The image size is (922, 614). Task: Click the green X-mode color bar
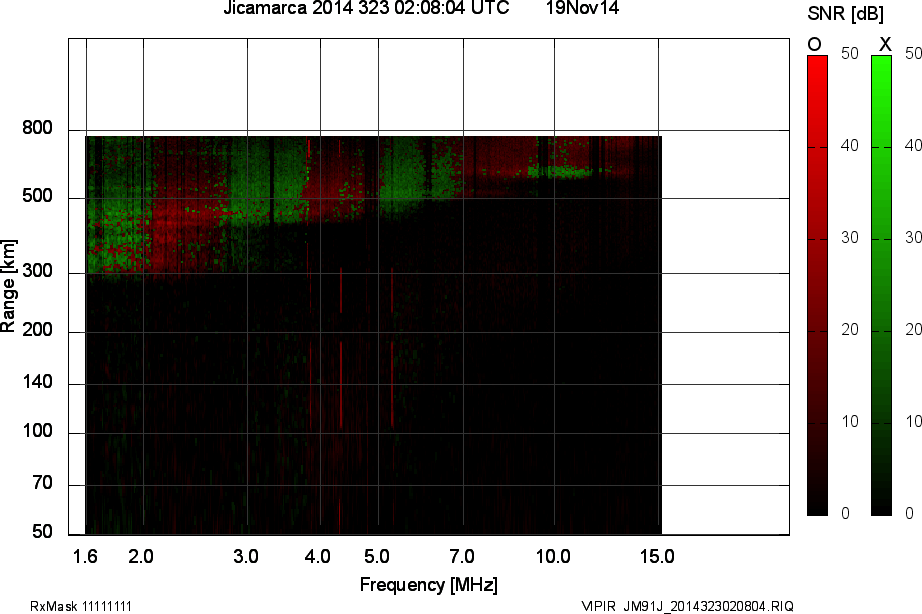click(x=881, y=286)
